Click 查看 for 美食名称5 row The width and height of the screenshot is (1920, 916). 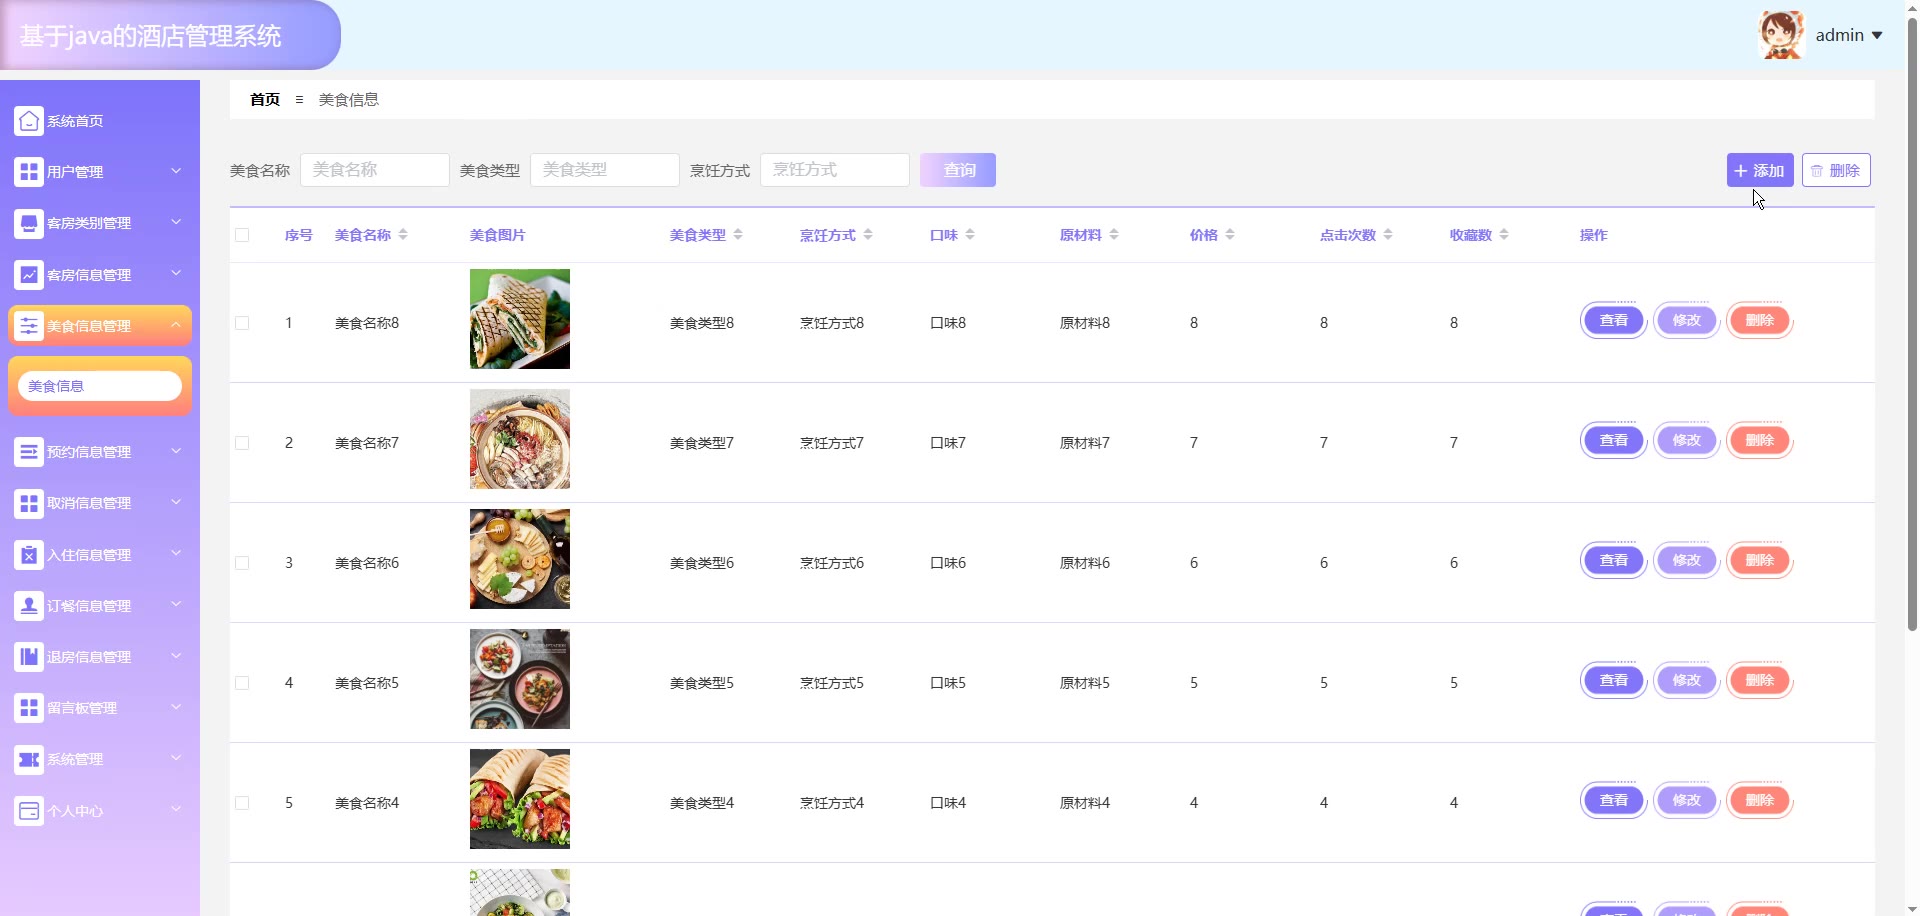coord(1614,681)
